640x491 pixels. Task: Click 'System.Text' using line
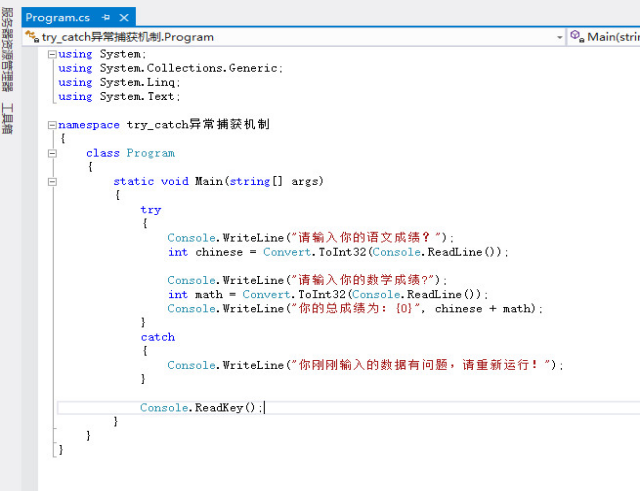click(119, 97)
